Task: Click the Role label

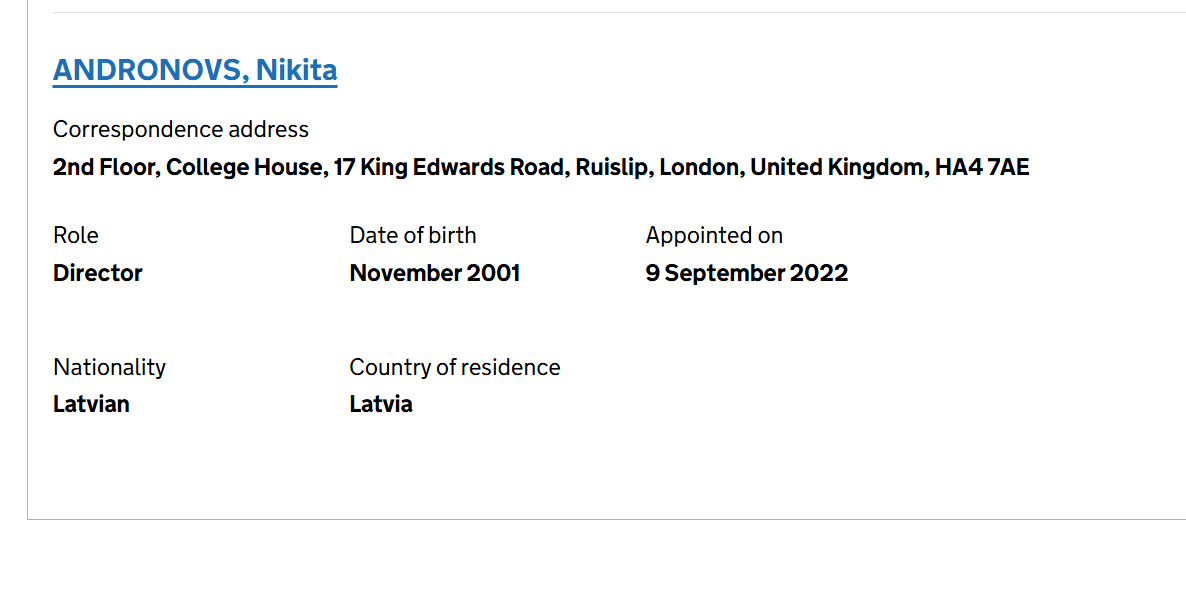Action: coord(76,235)
